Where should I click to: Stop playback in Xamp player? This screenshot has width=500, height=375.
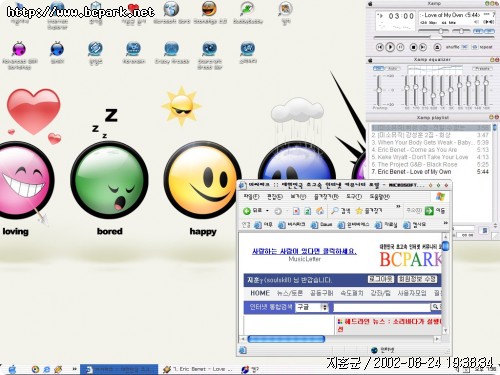click(413, 47)
